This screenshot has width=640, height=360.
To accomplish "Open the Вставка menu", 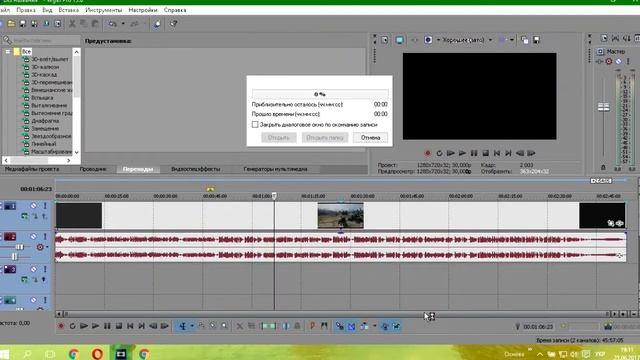I will (x=69, y=10).
